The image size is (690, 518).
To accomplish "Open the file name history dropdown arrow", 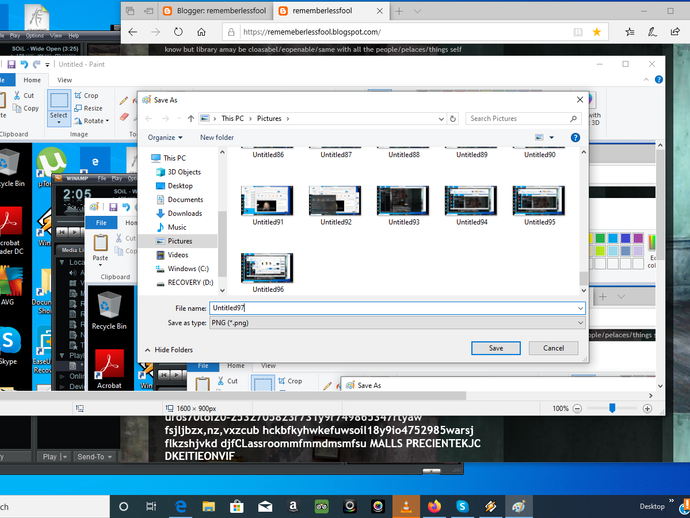I will pyautogui.click(x=580, y=308).
